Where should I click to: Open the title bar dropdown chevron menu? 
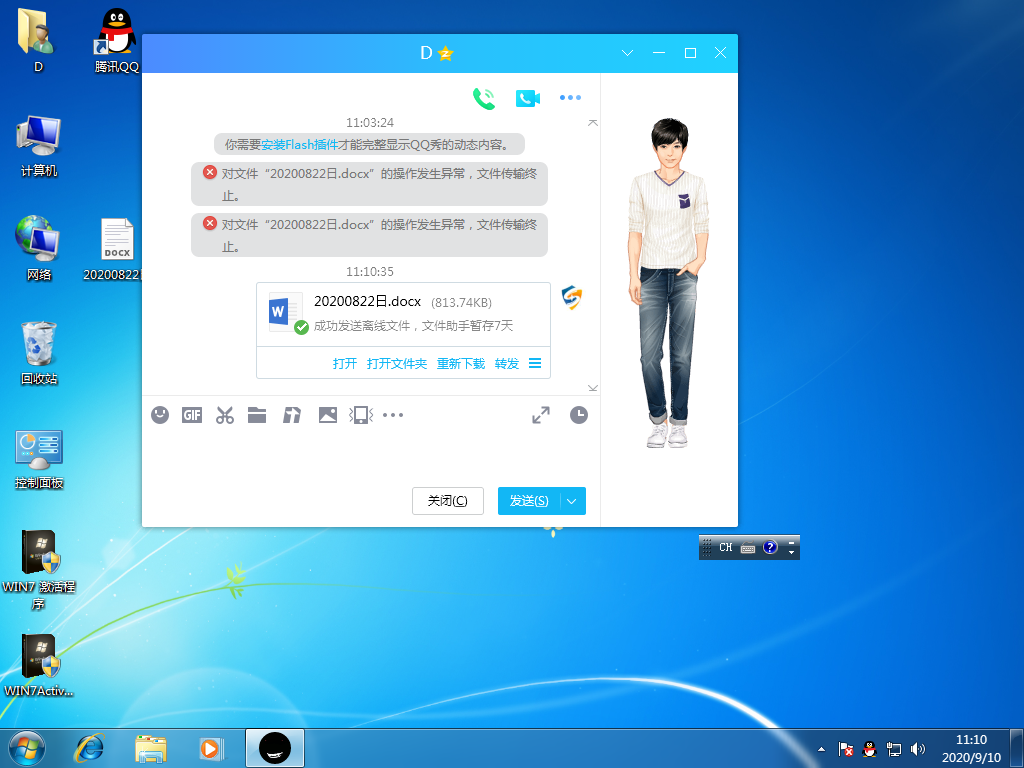click(x=628, y=53)
